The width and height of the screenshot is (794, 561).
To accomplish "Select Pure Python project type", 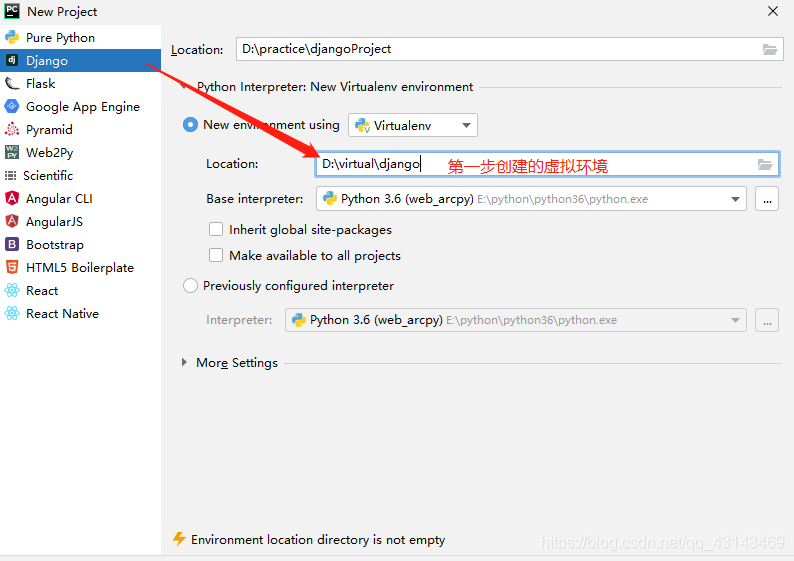I will 81,37.
